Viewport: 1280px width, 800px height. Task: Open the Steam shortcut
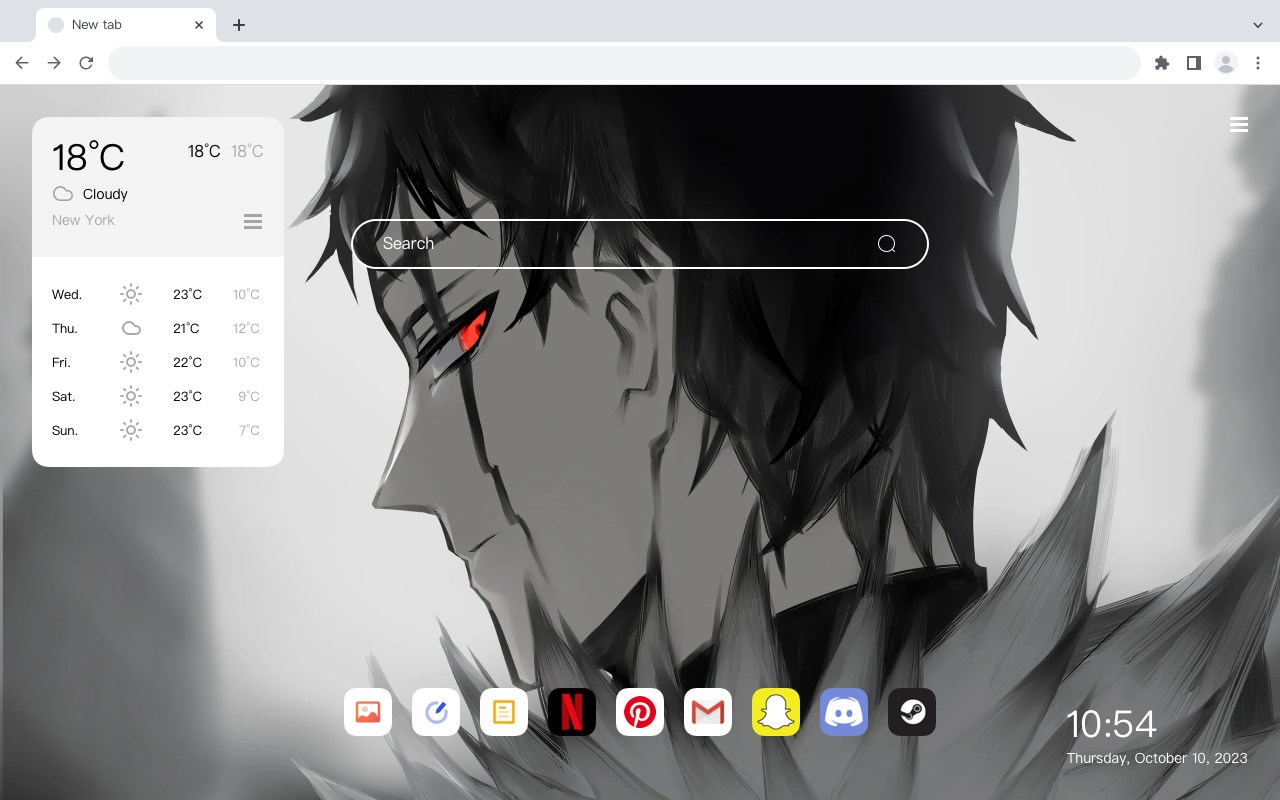pos(912,712)
